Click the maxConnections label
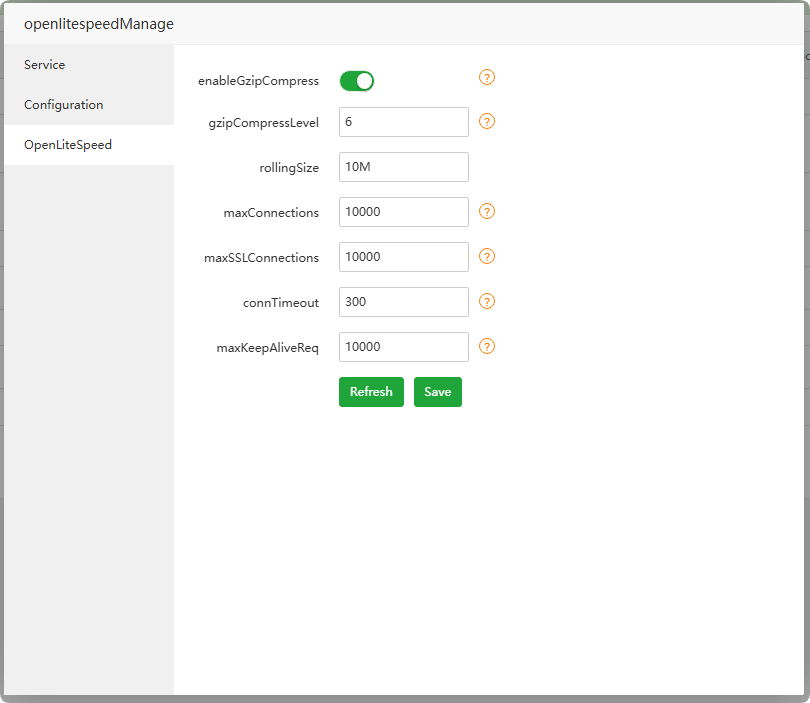 (271, 213)
